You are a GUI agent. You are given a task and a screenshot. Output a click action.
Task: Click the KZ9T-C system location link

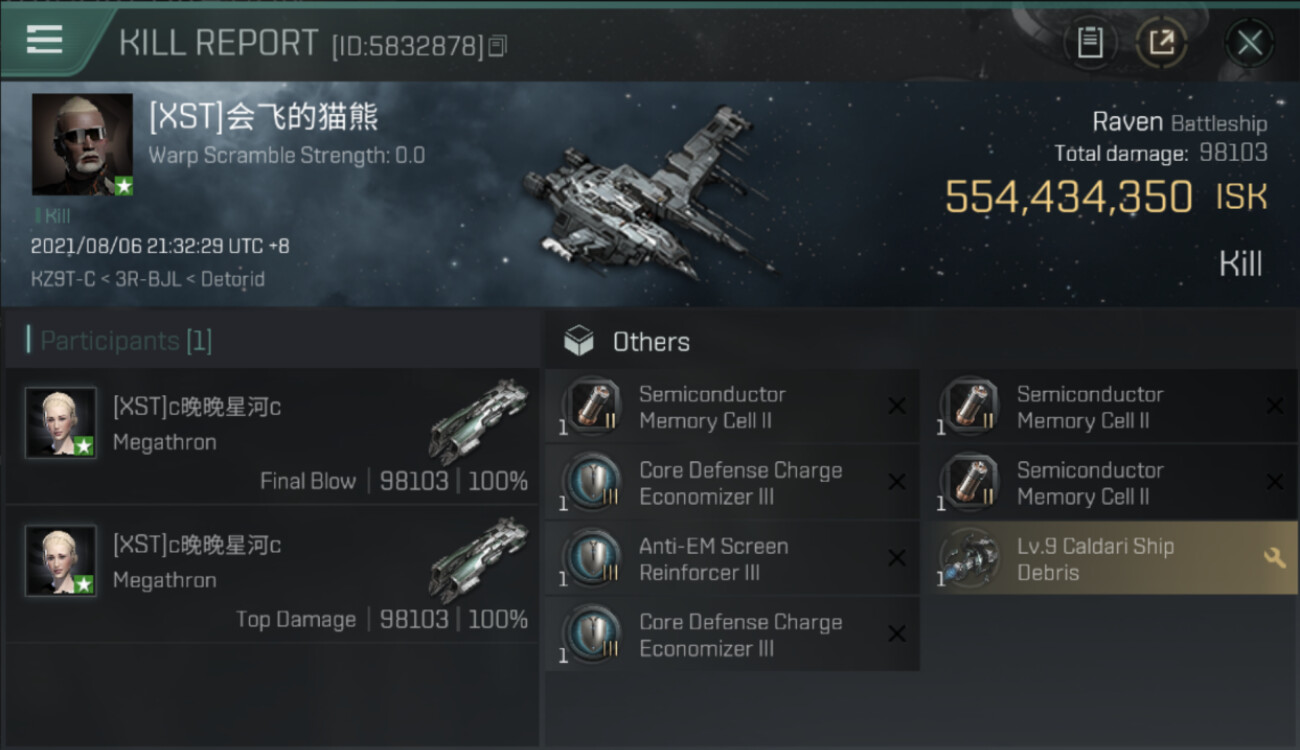tap(62, 279)
